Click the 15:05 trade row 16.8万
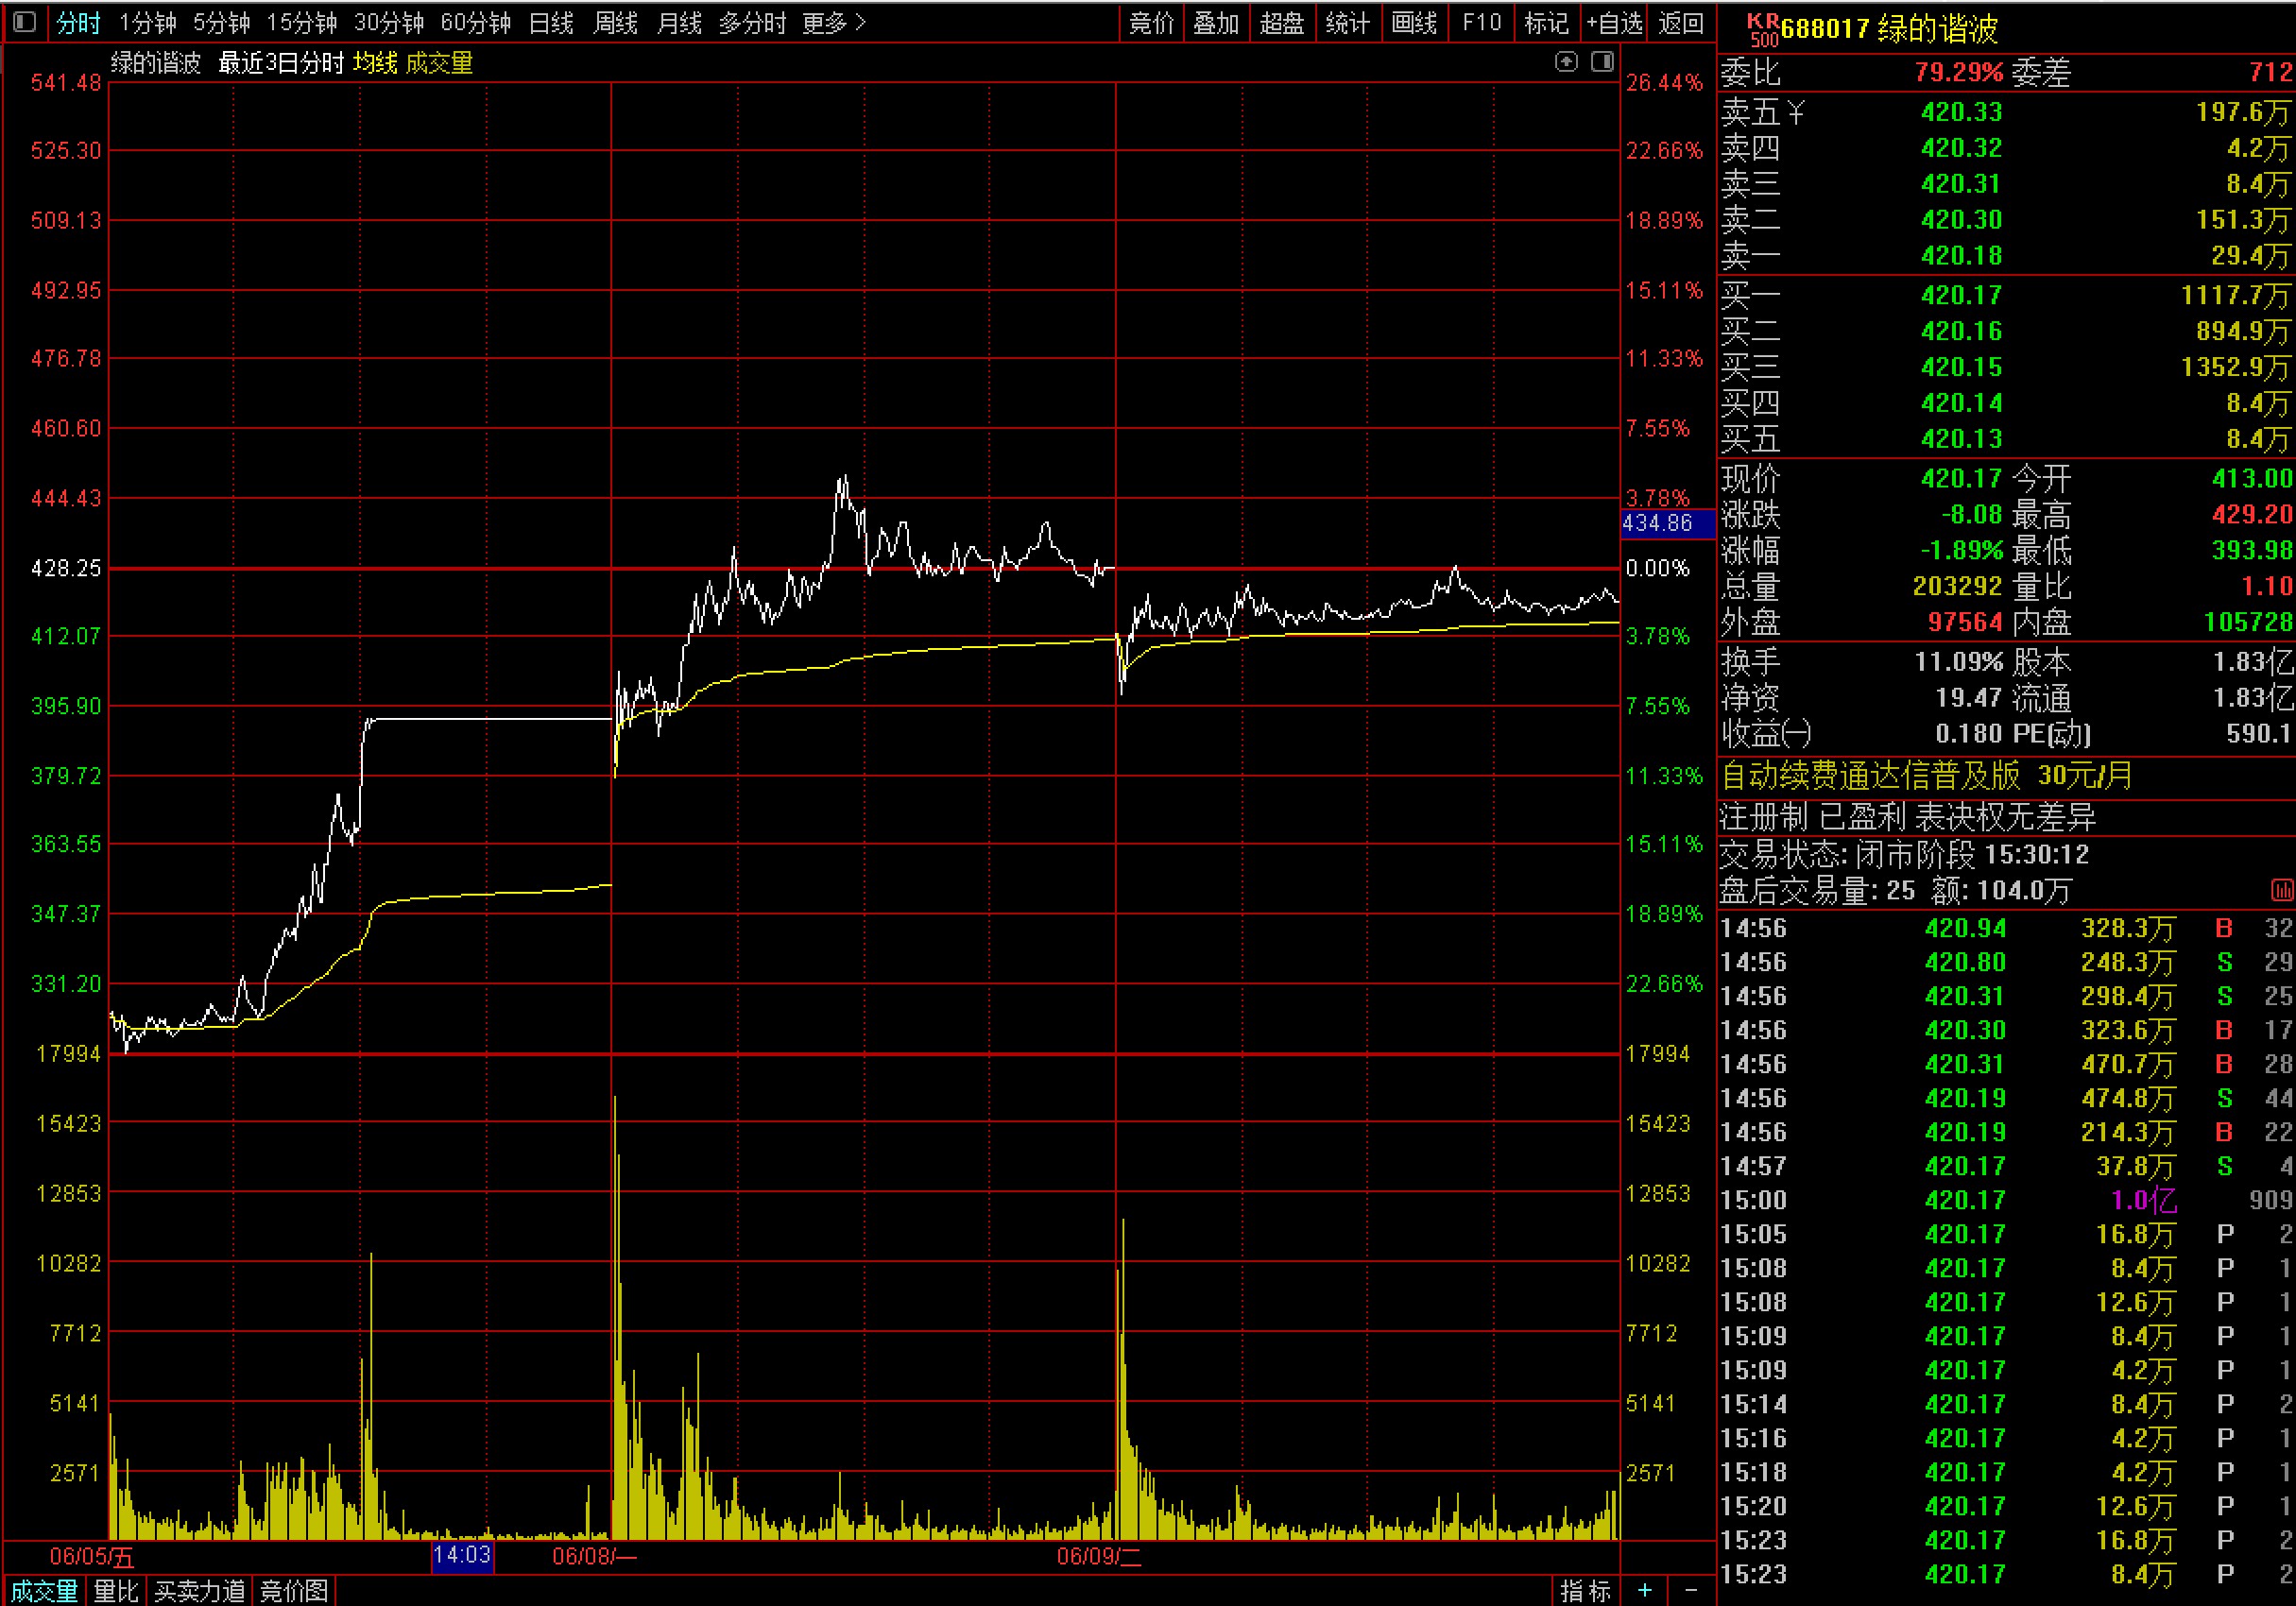2296x1606 pixels. pos(2006,1234)
